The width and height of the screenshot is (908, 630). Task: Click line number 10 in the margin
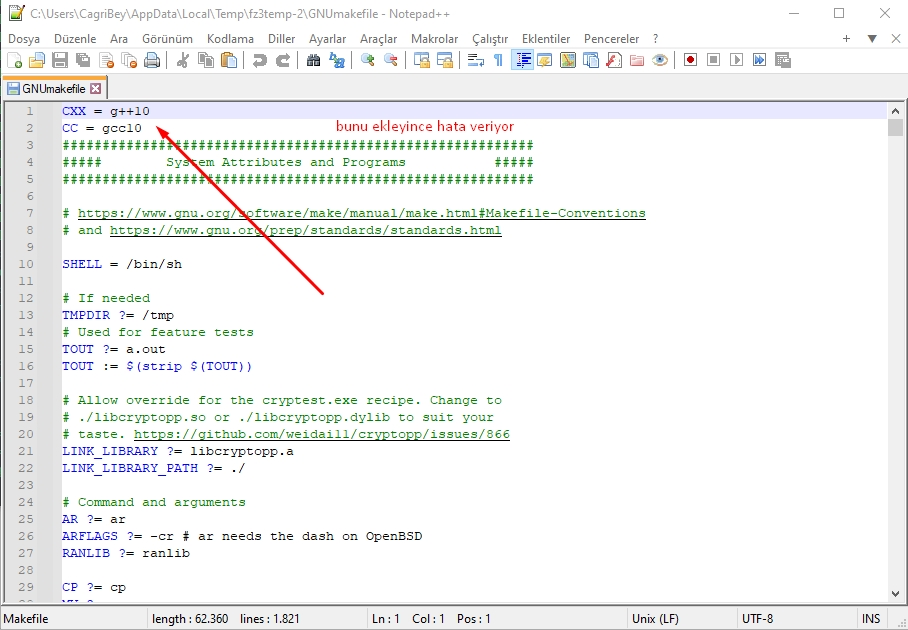26,264
